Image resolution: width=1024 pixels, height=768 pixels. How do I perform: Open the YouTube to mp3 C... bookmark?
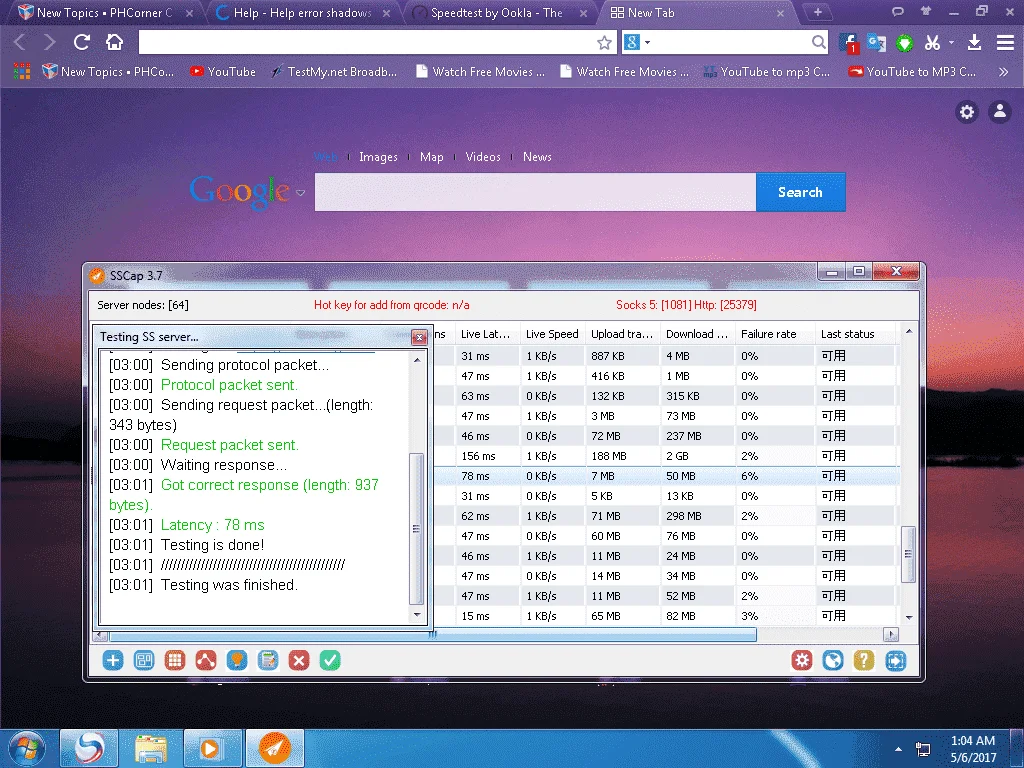click(x=766, y=72)
